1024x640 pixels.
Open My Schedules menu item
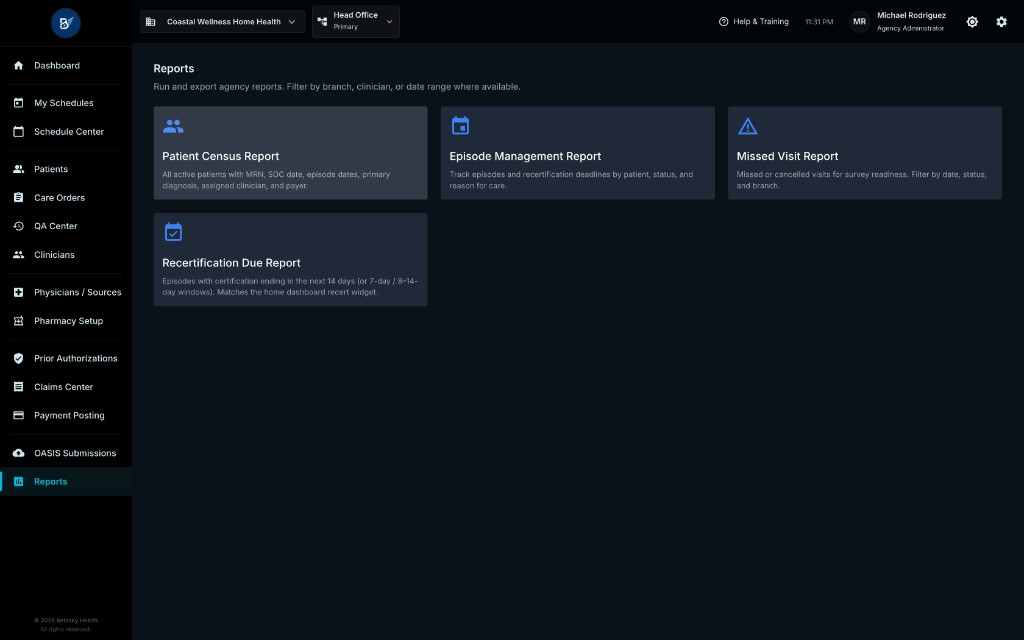65,103
